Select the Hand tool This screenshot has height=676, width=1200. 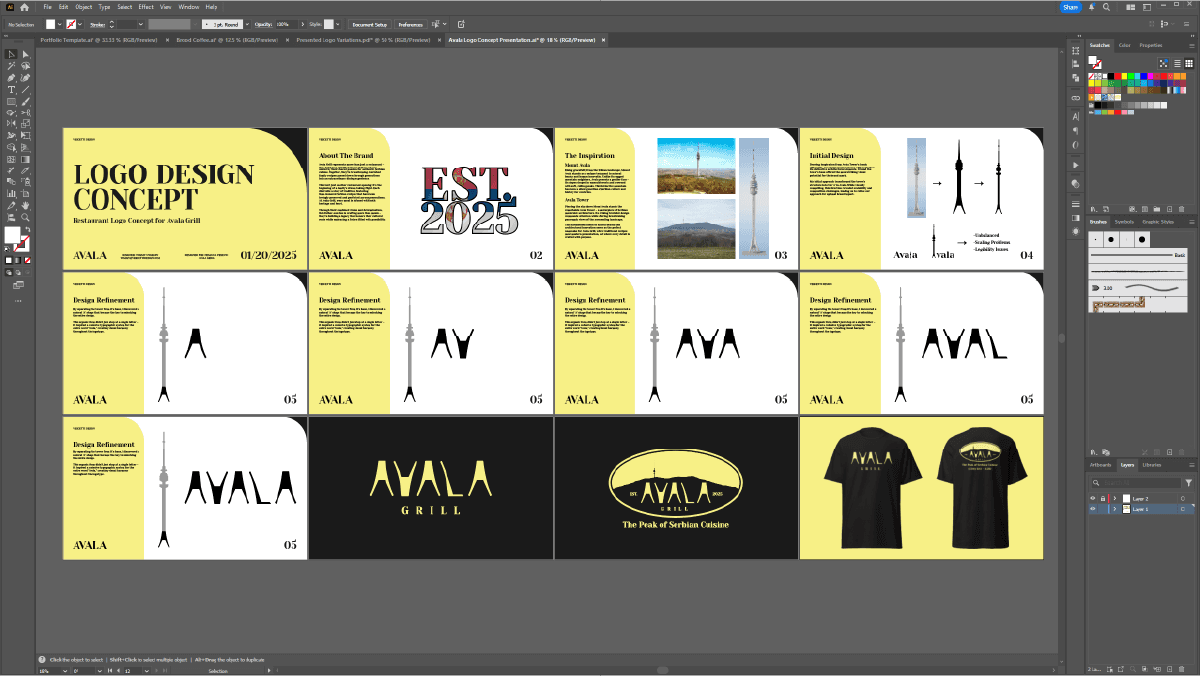pos(25,205)
